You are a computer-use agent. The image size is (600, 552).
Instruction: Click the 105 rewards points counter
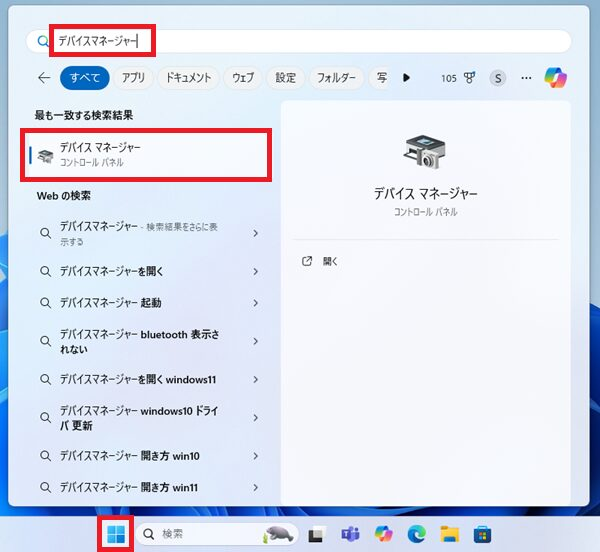point(449,78)
